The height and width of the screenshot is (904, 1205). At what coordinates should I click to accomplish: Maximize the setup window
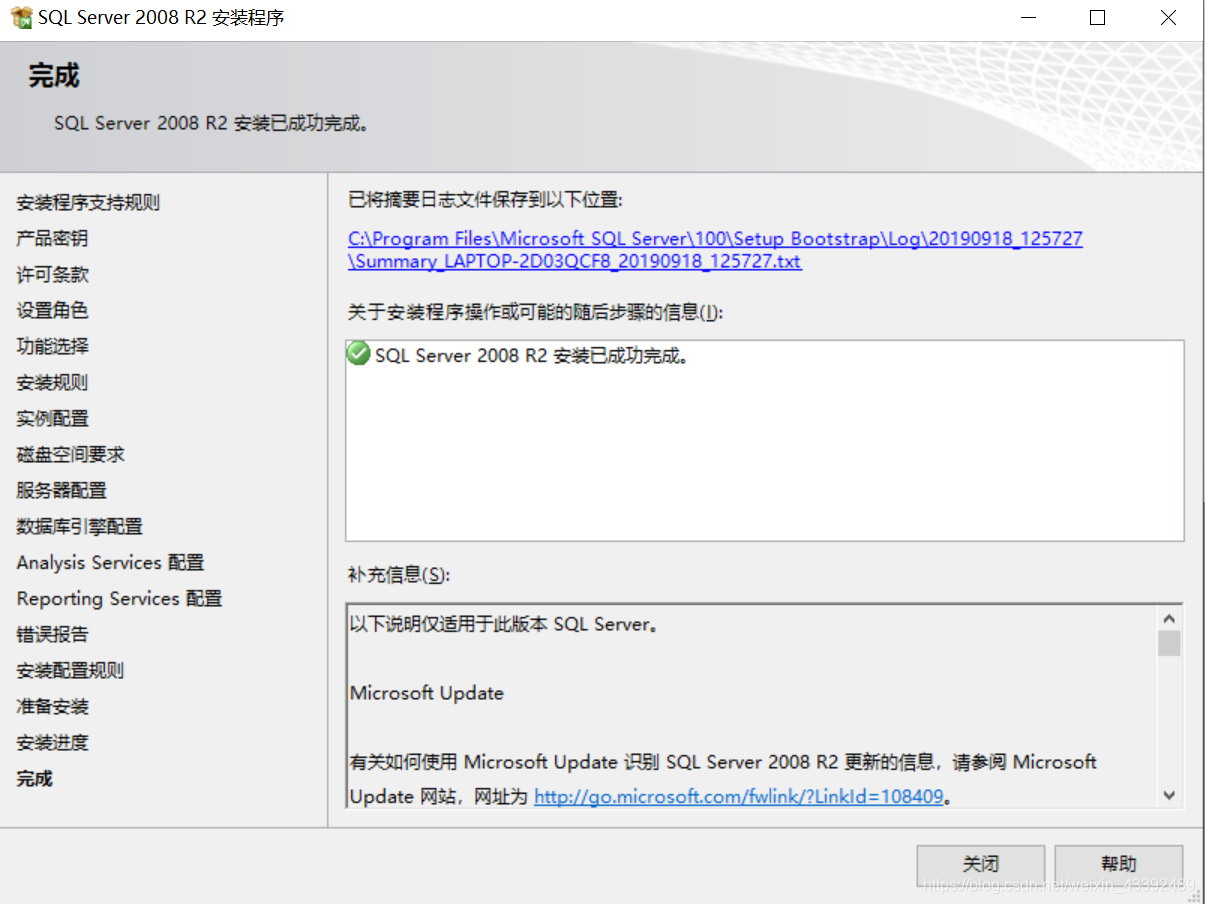1097,17
